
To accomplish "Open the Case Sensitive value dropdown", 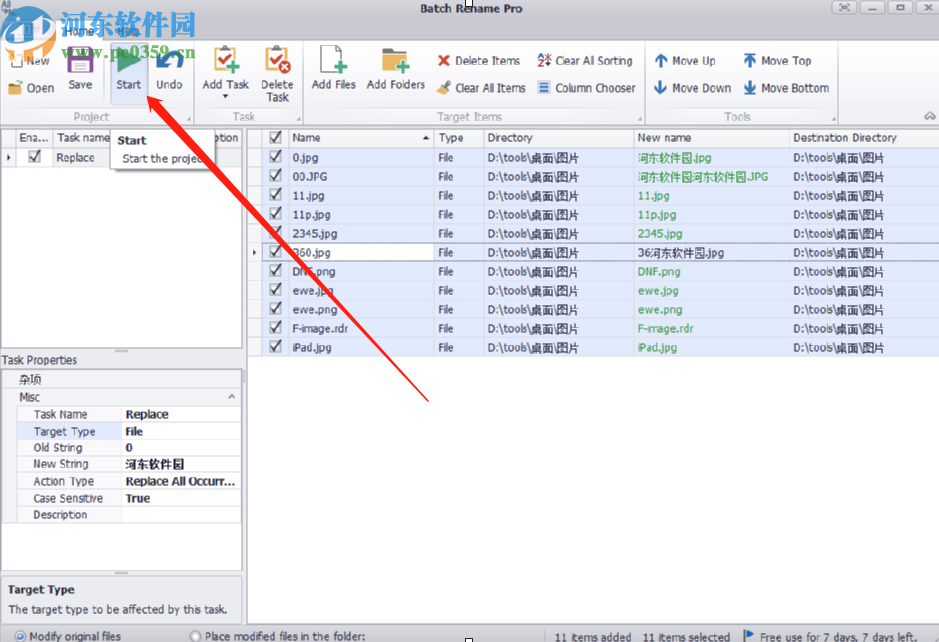I will (180, 498).
